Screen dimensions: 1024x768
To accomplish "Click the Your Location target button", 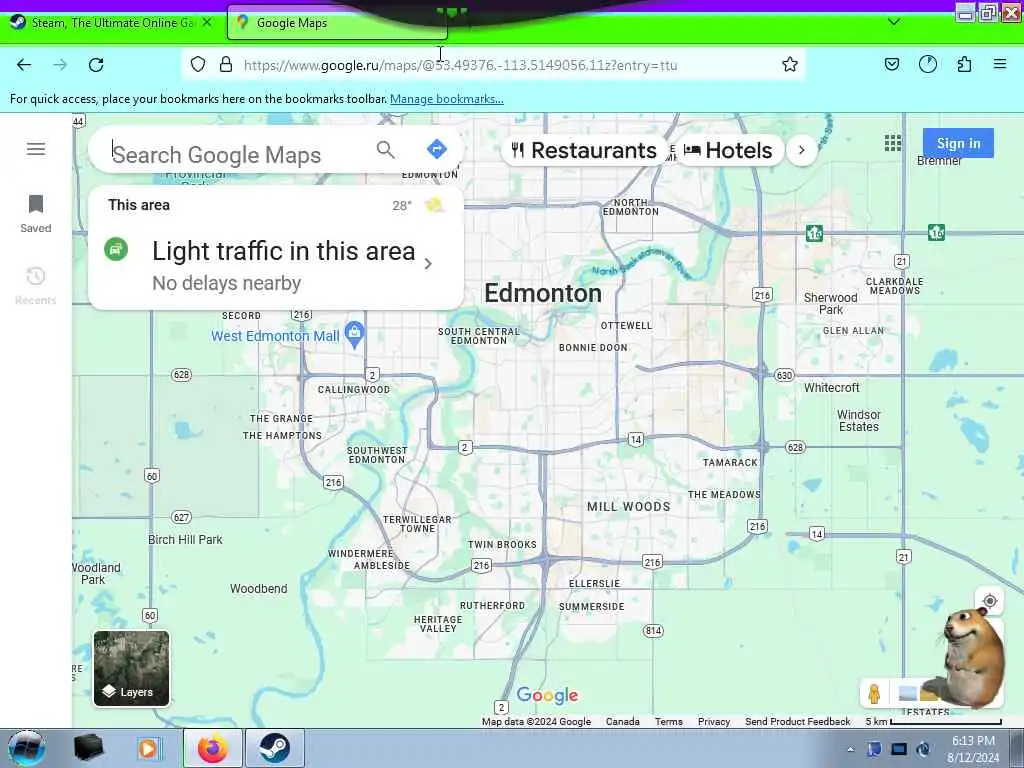I will pyautogui.click(x=989, y=601).
